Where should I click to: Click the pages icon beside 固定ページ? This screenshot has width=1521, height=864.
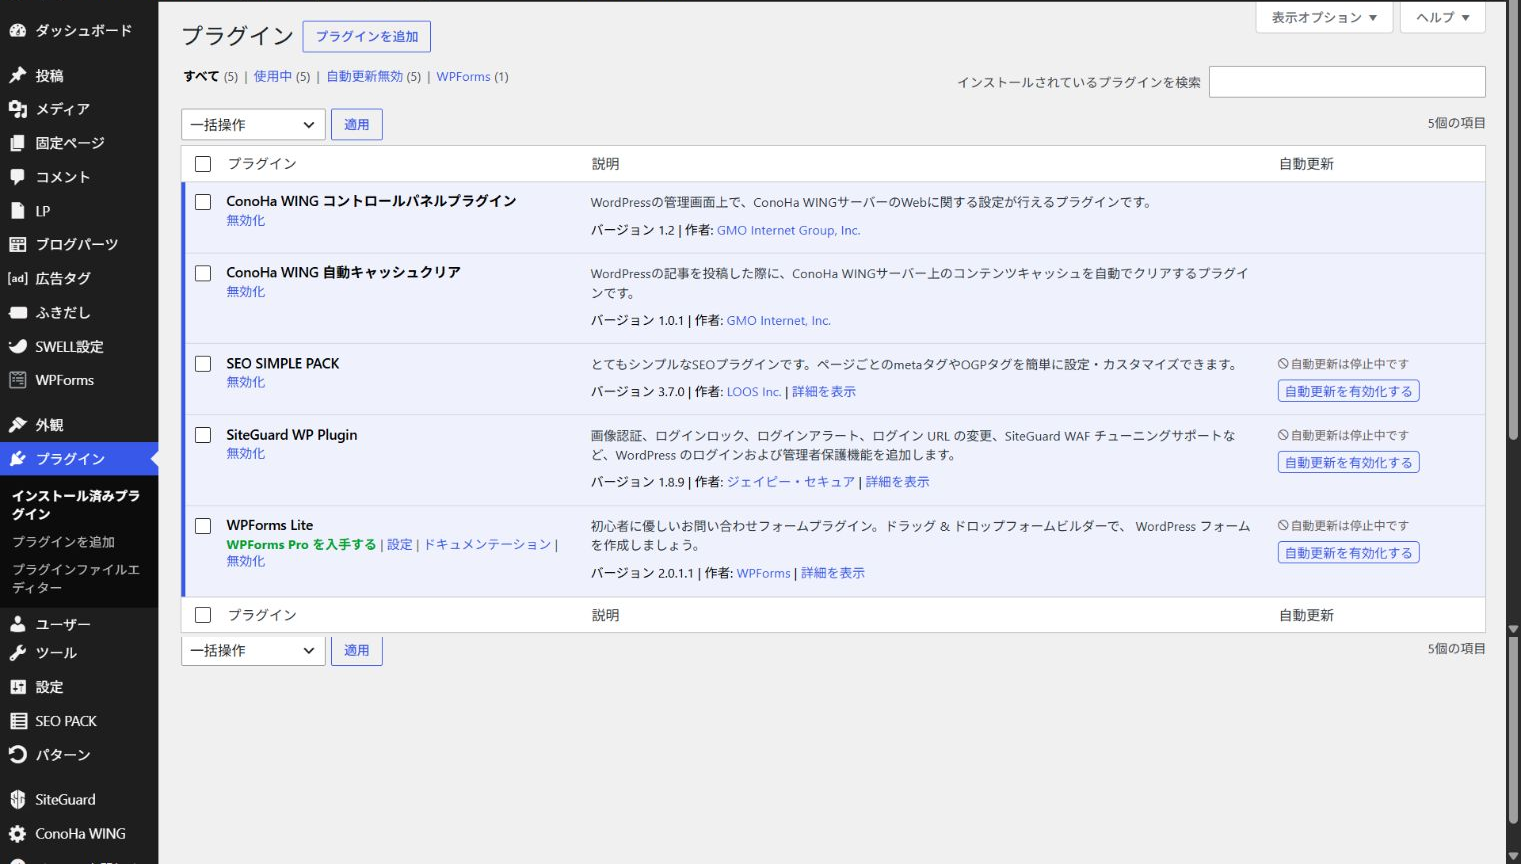click(17, 143)
